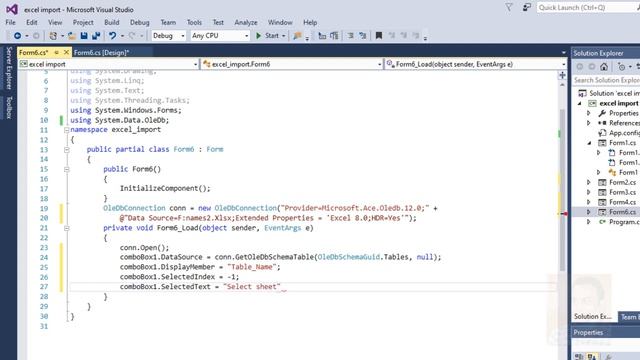The image size is (640, 360).
Task: Open the Debug menu
Action: tap(140, 22)
